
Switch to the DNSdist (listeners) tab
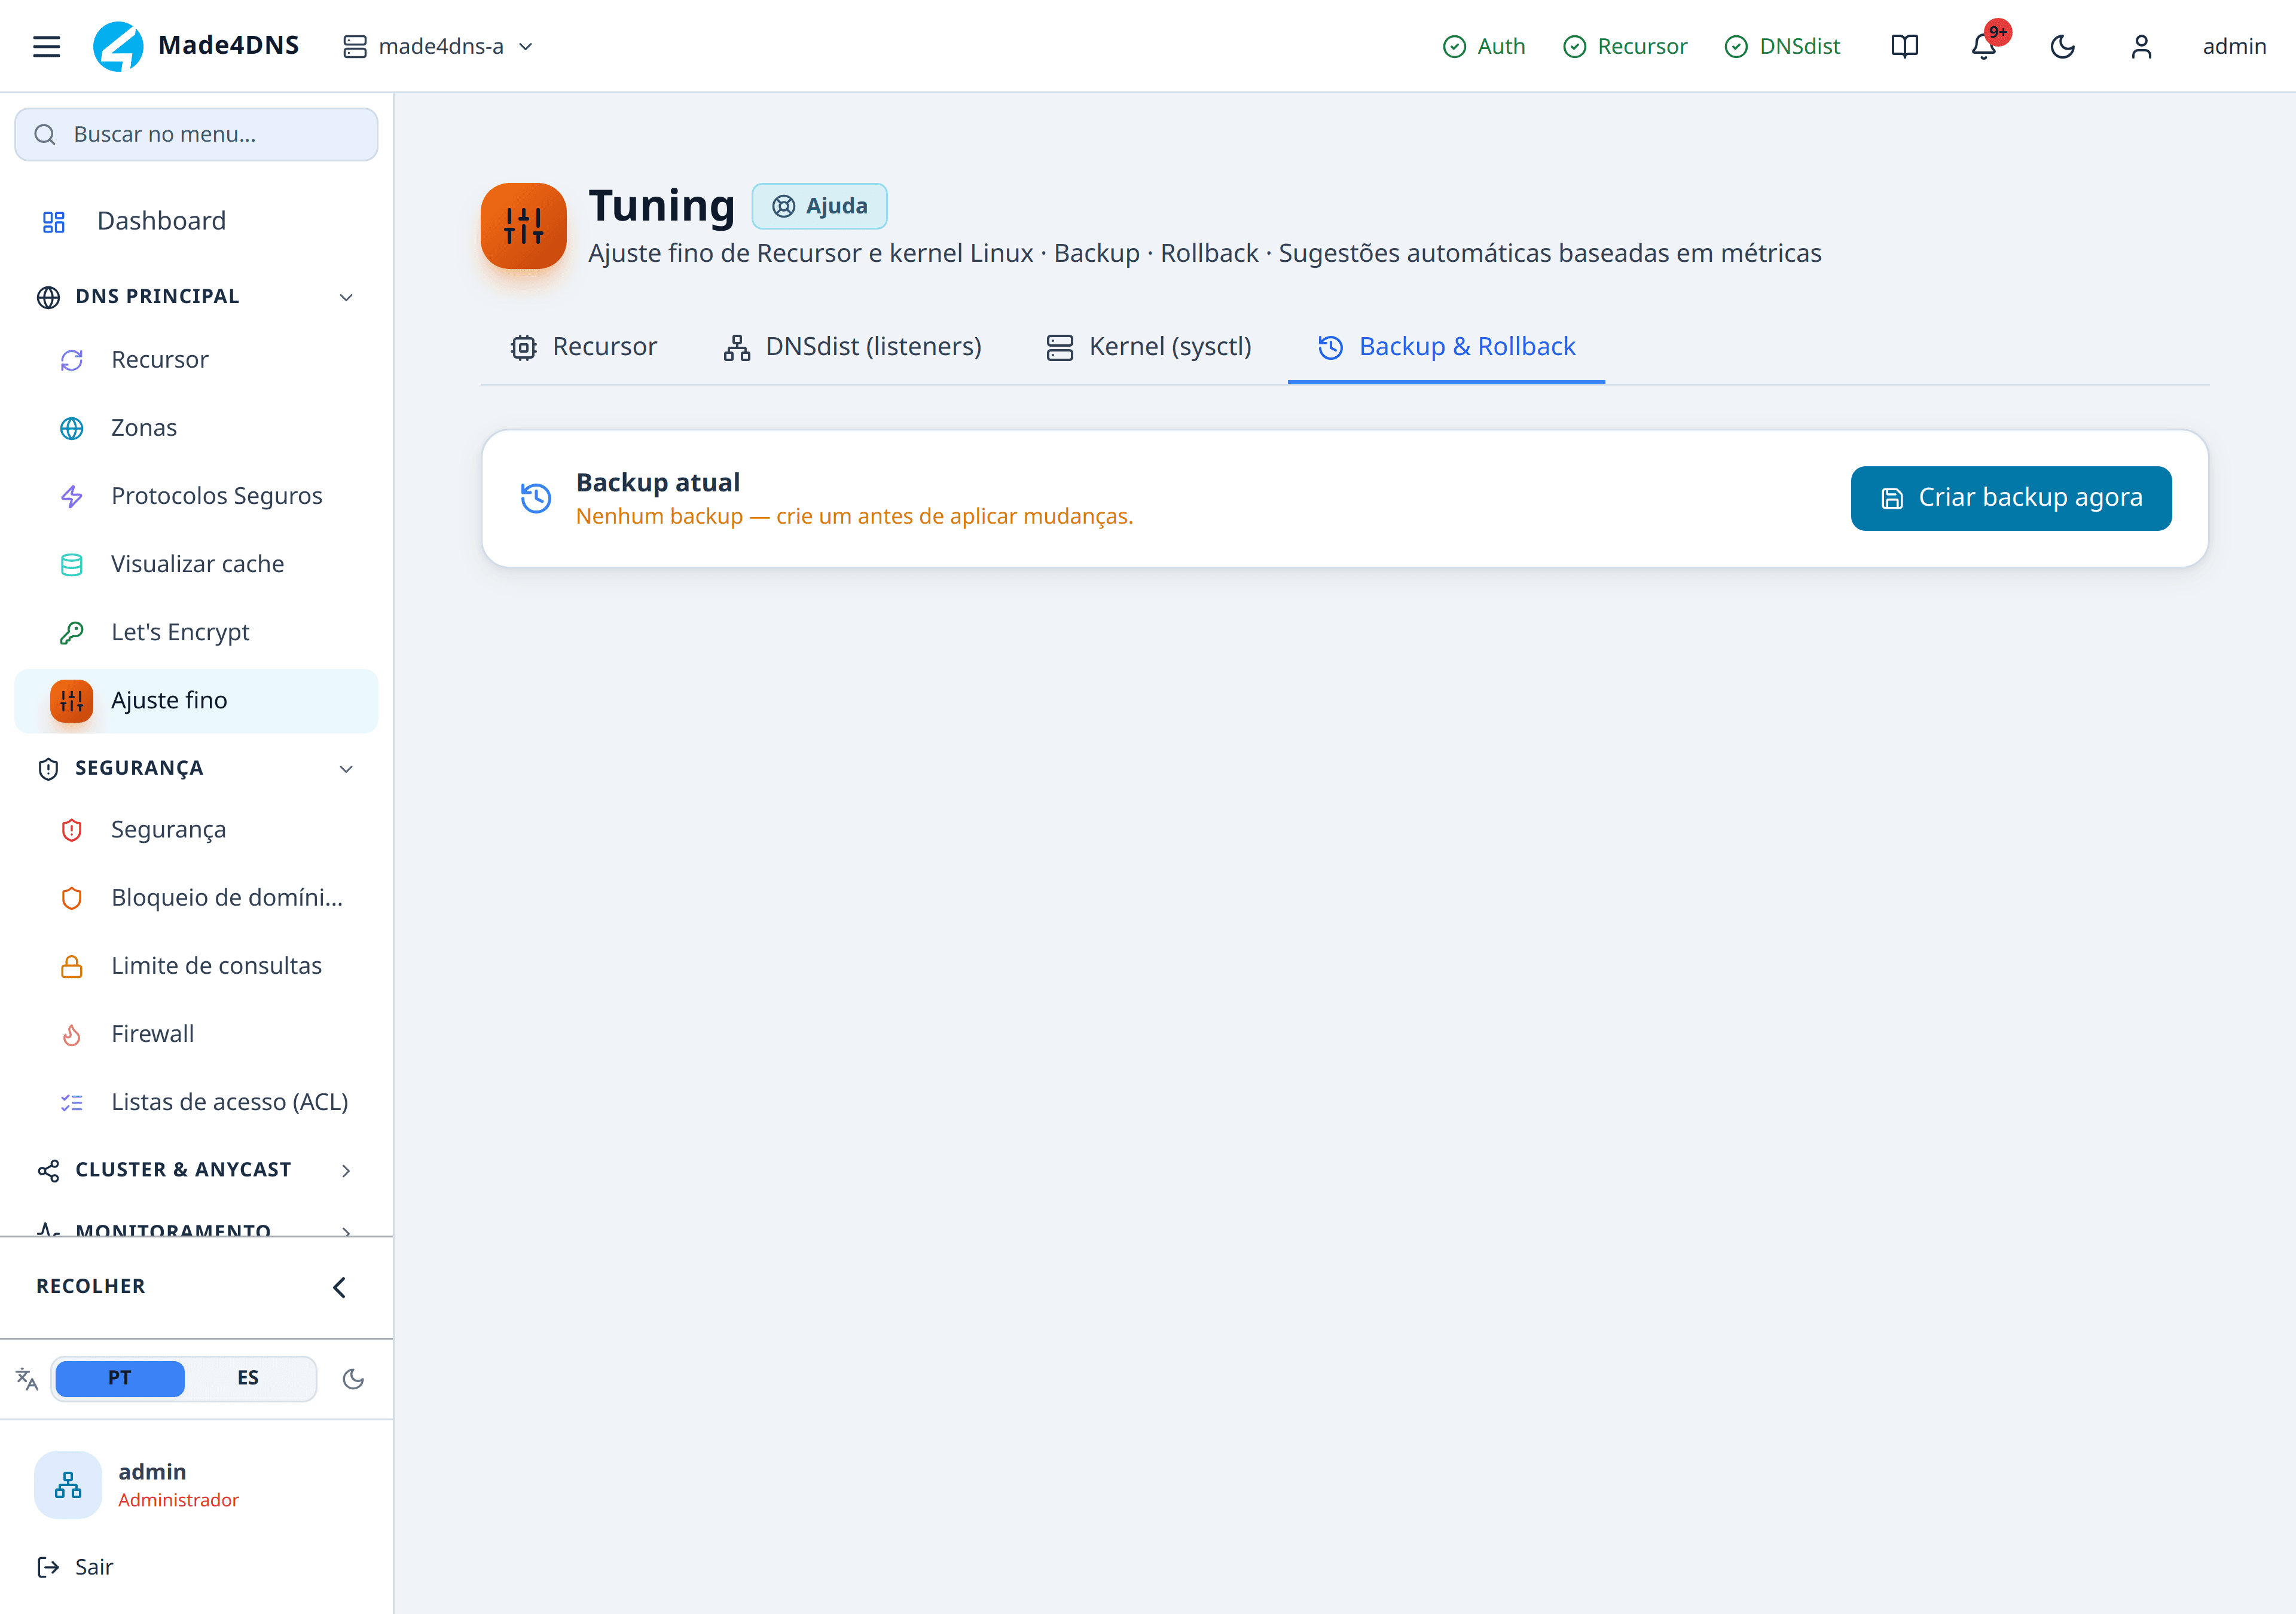(852, 346)
